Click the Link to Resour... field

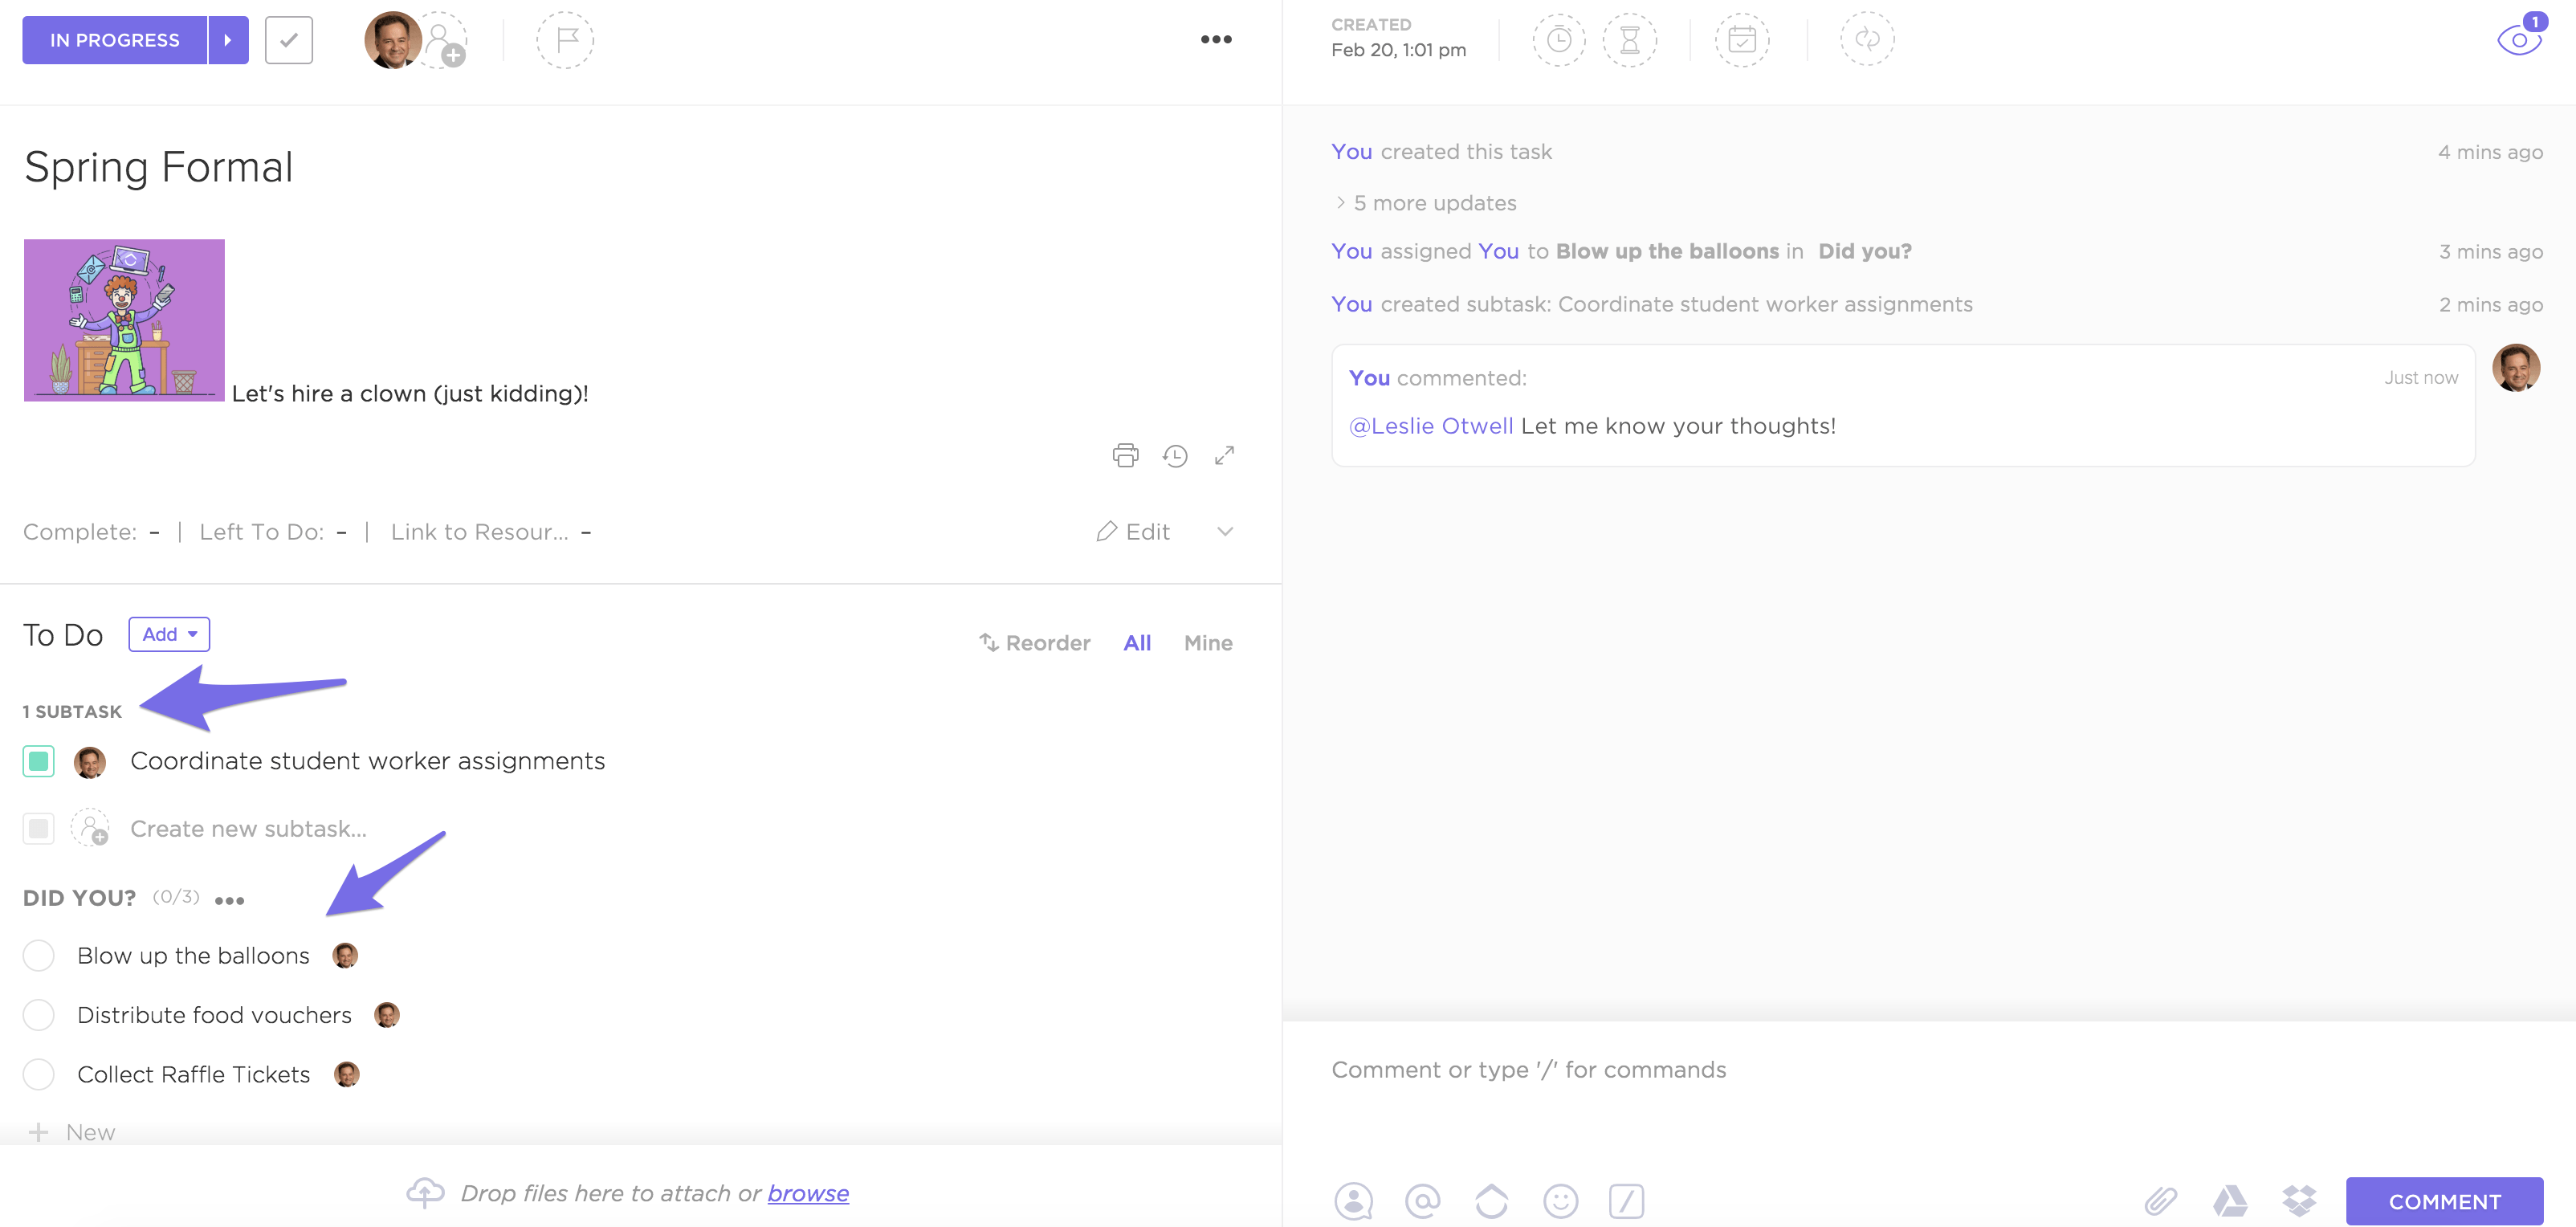(490, 532)
